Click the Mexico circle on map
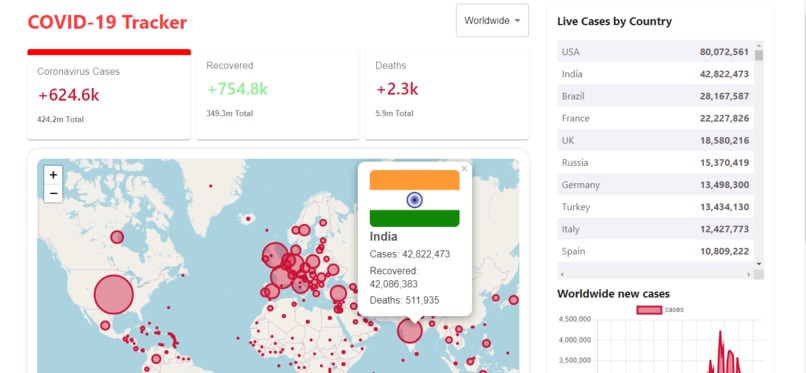Screen dimensions: 806x373 [x=105, y=325]
